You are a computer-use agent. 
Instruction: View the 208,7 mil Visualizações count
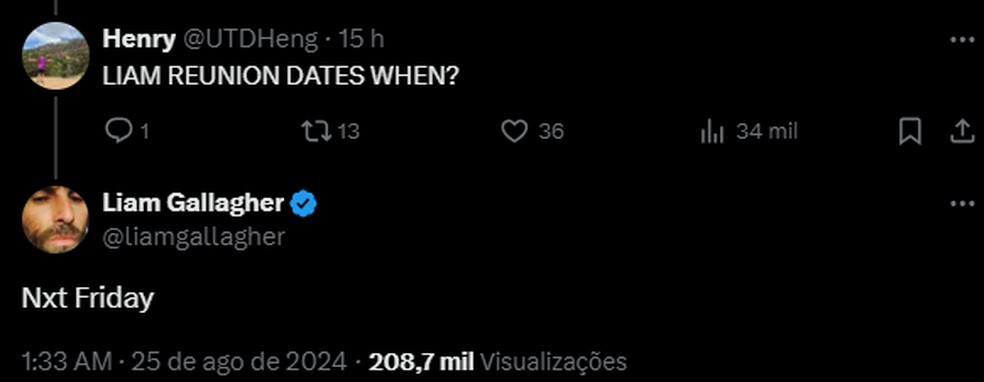click(498, 362)
